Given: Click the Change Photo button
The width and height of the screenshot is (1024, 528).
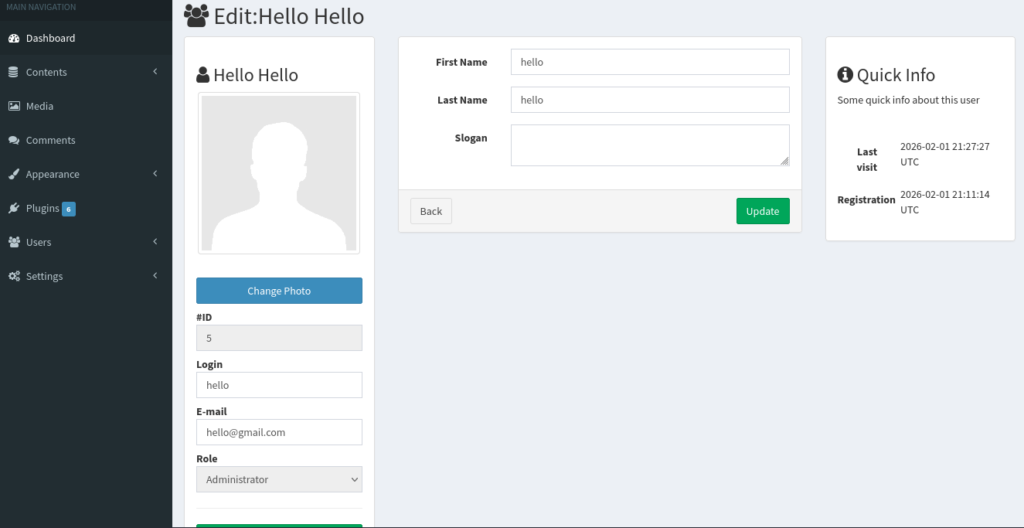Looking at the screenshot, I should point(279,291).
